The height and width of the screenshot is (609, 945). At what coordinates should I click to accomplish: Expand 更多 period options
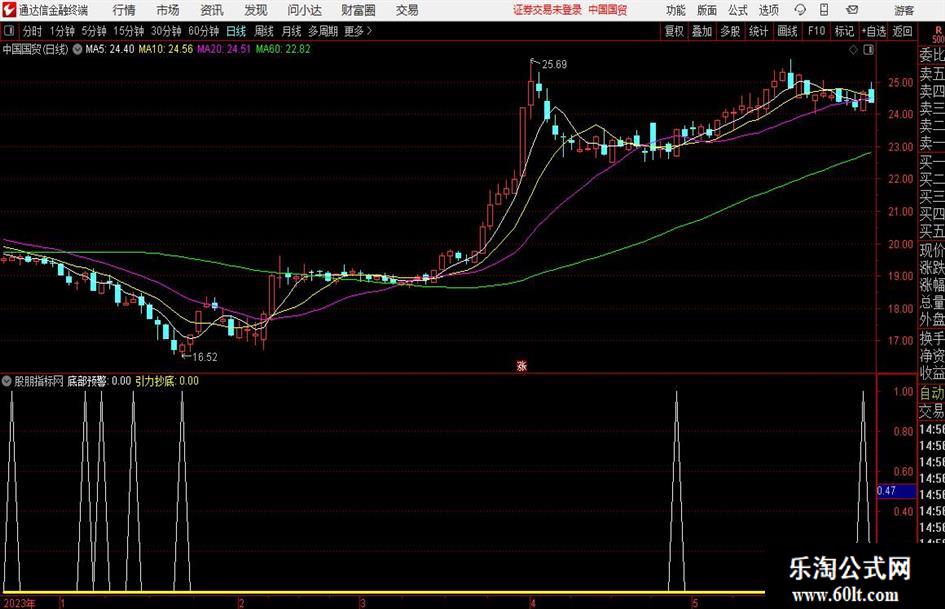tap(358, 31)
